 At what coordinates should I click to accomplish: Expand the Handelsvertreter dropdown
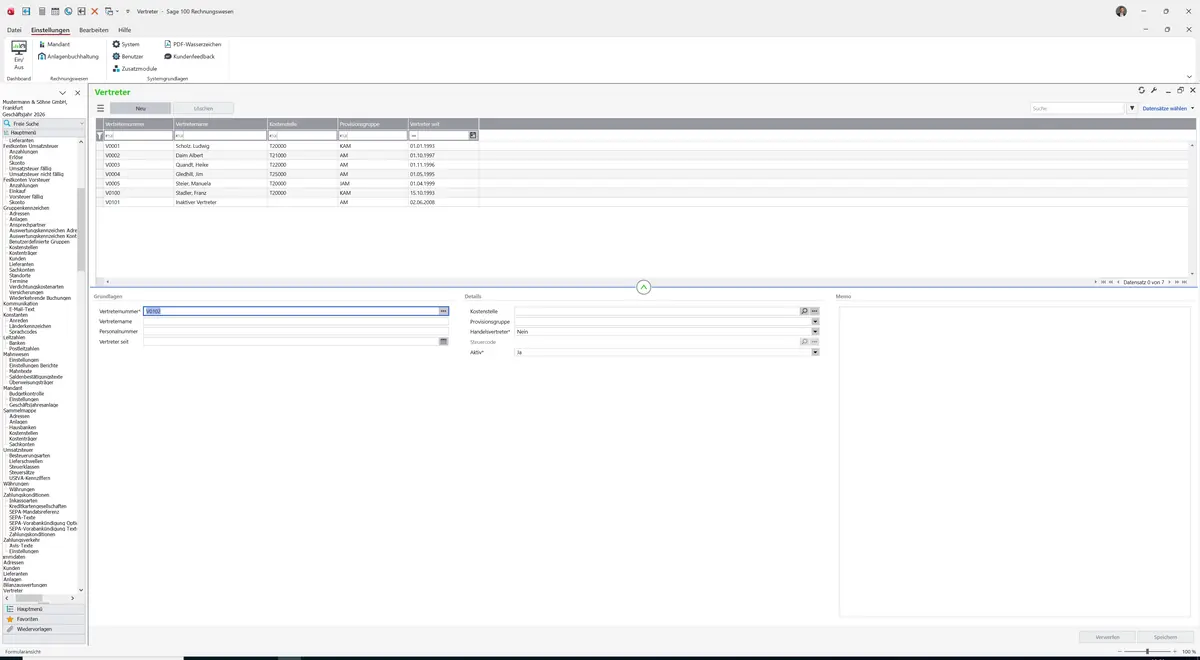coord(815,332)
